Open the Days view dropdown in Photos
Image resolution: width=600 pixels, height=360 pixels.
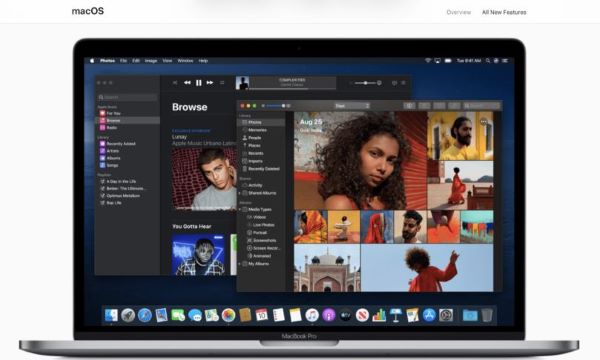click(x=351, y=106)
